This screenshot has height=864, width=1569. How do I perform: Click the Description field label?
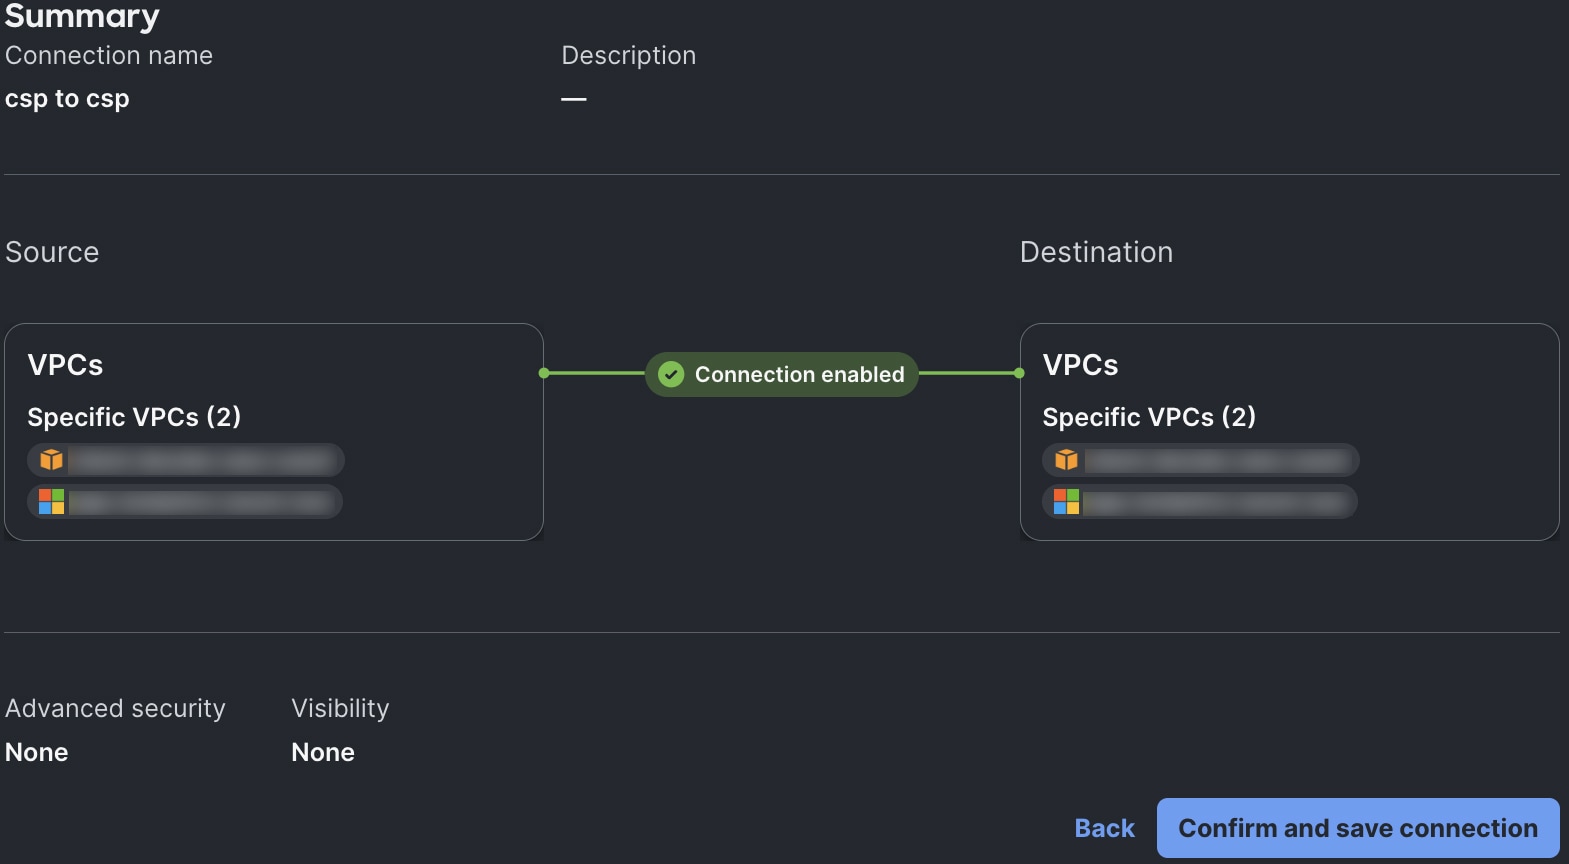click(628, 56)
